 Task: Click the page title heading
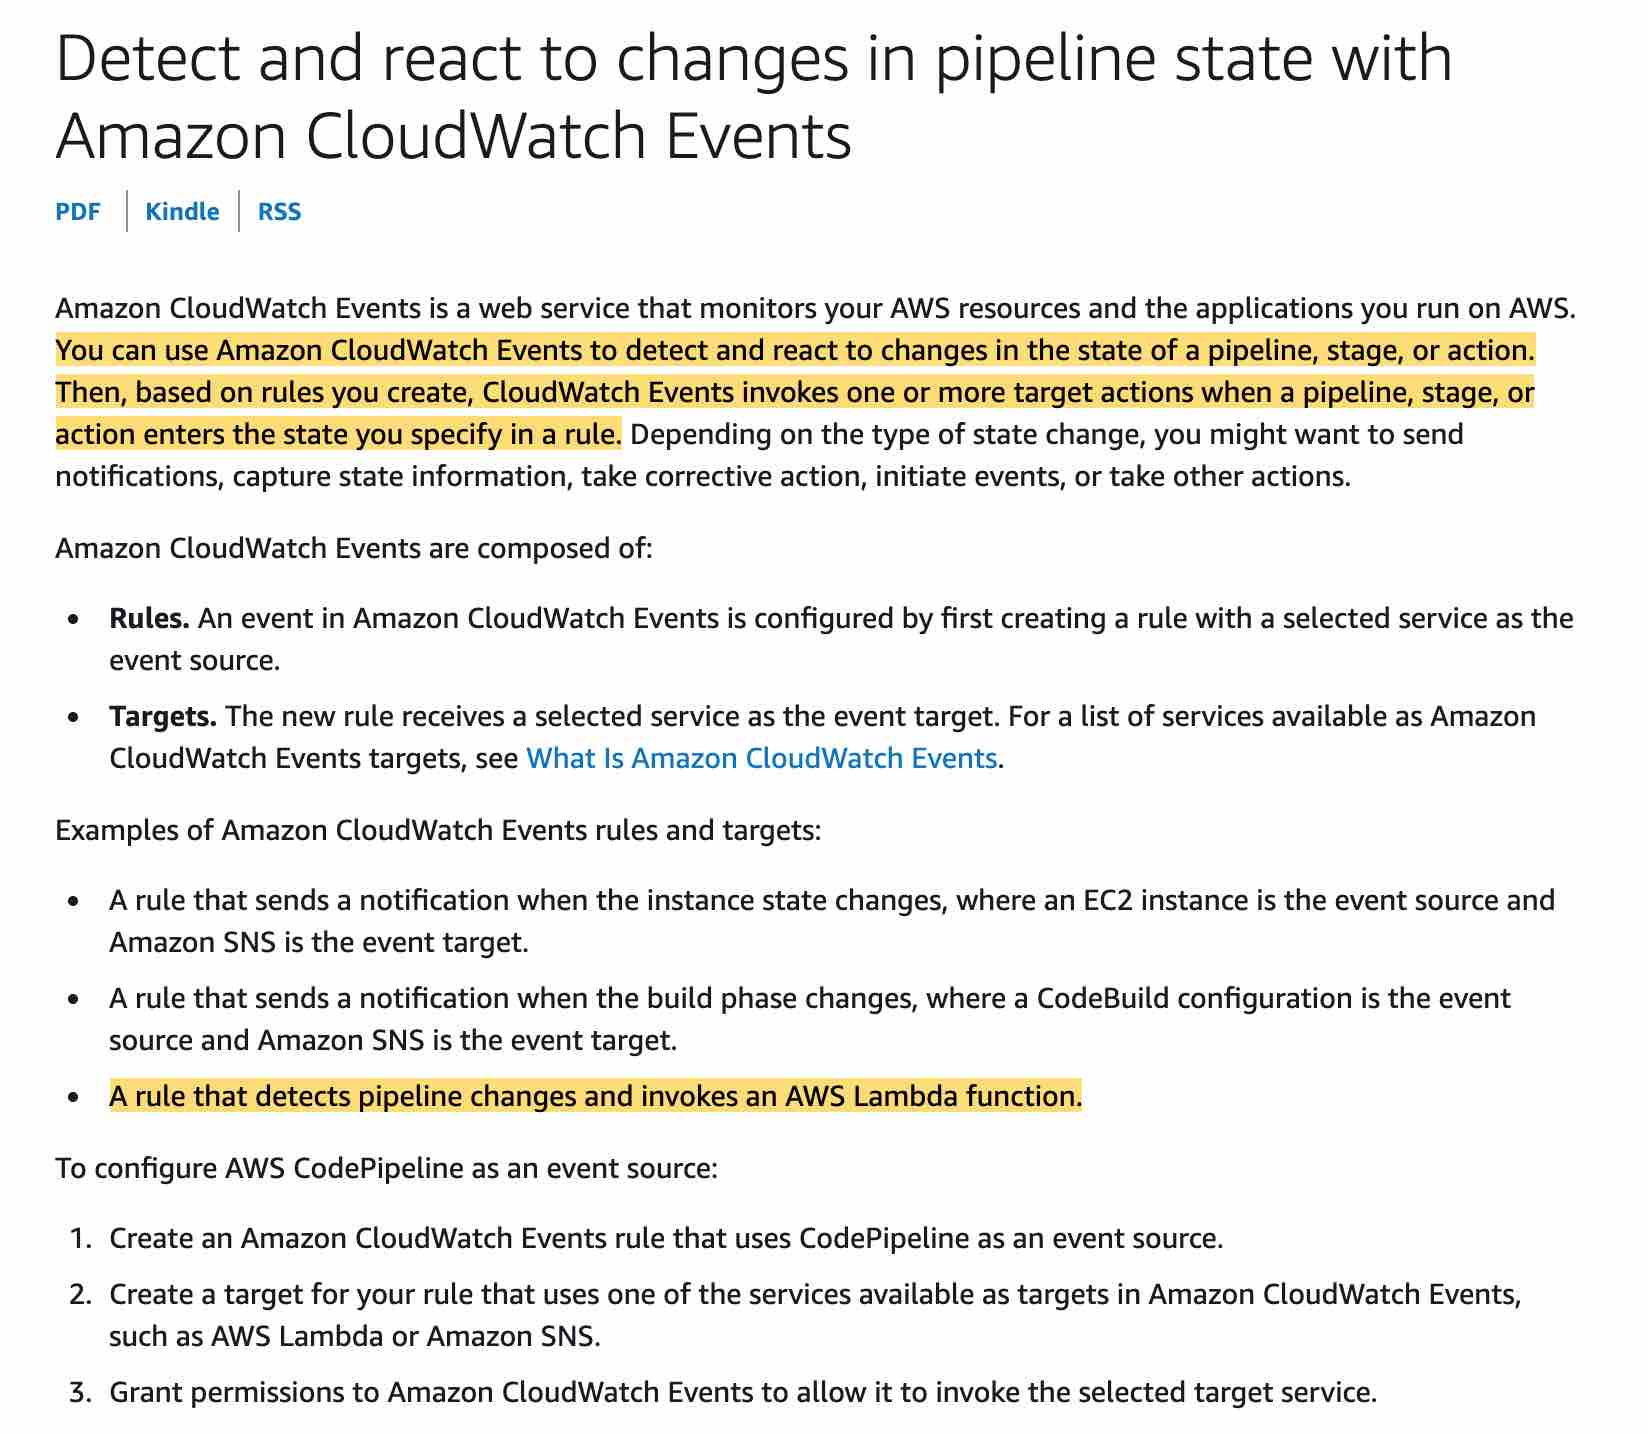click(754, 96)
